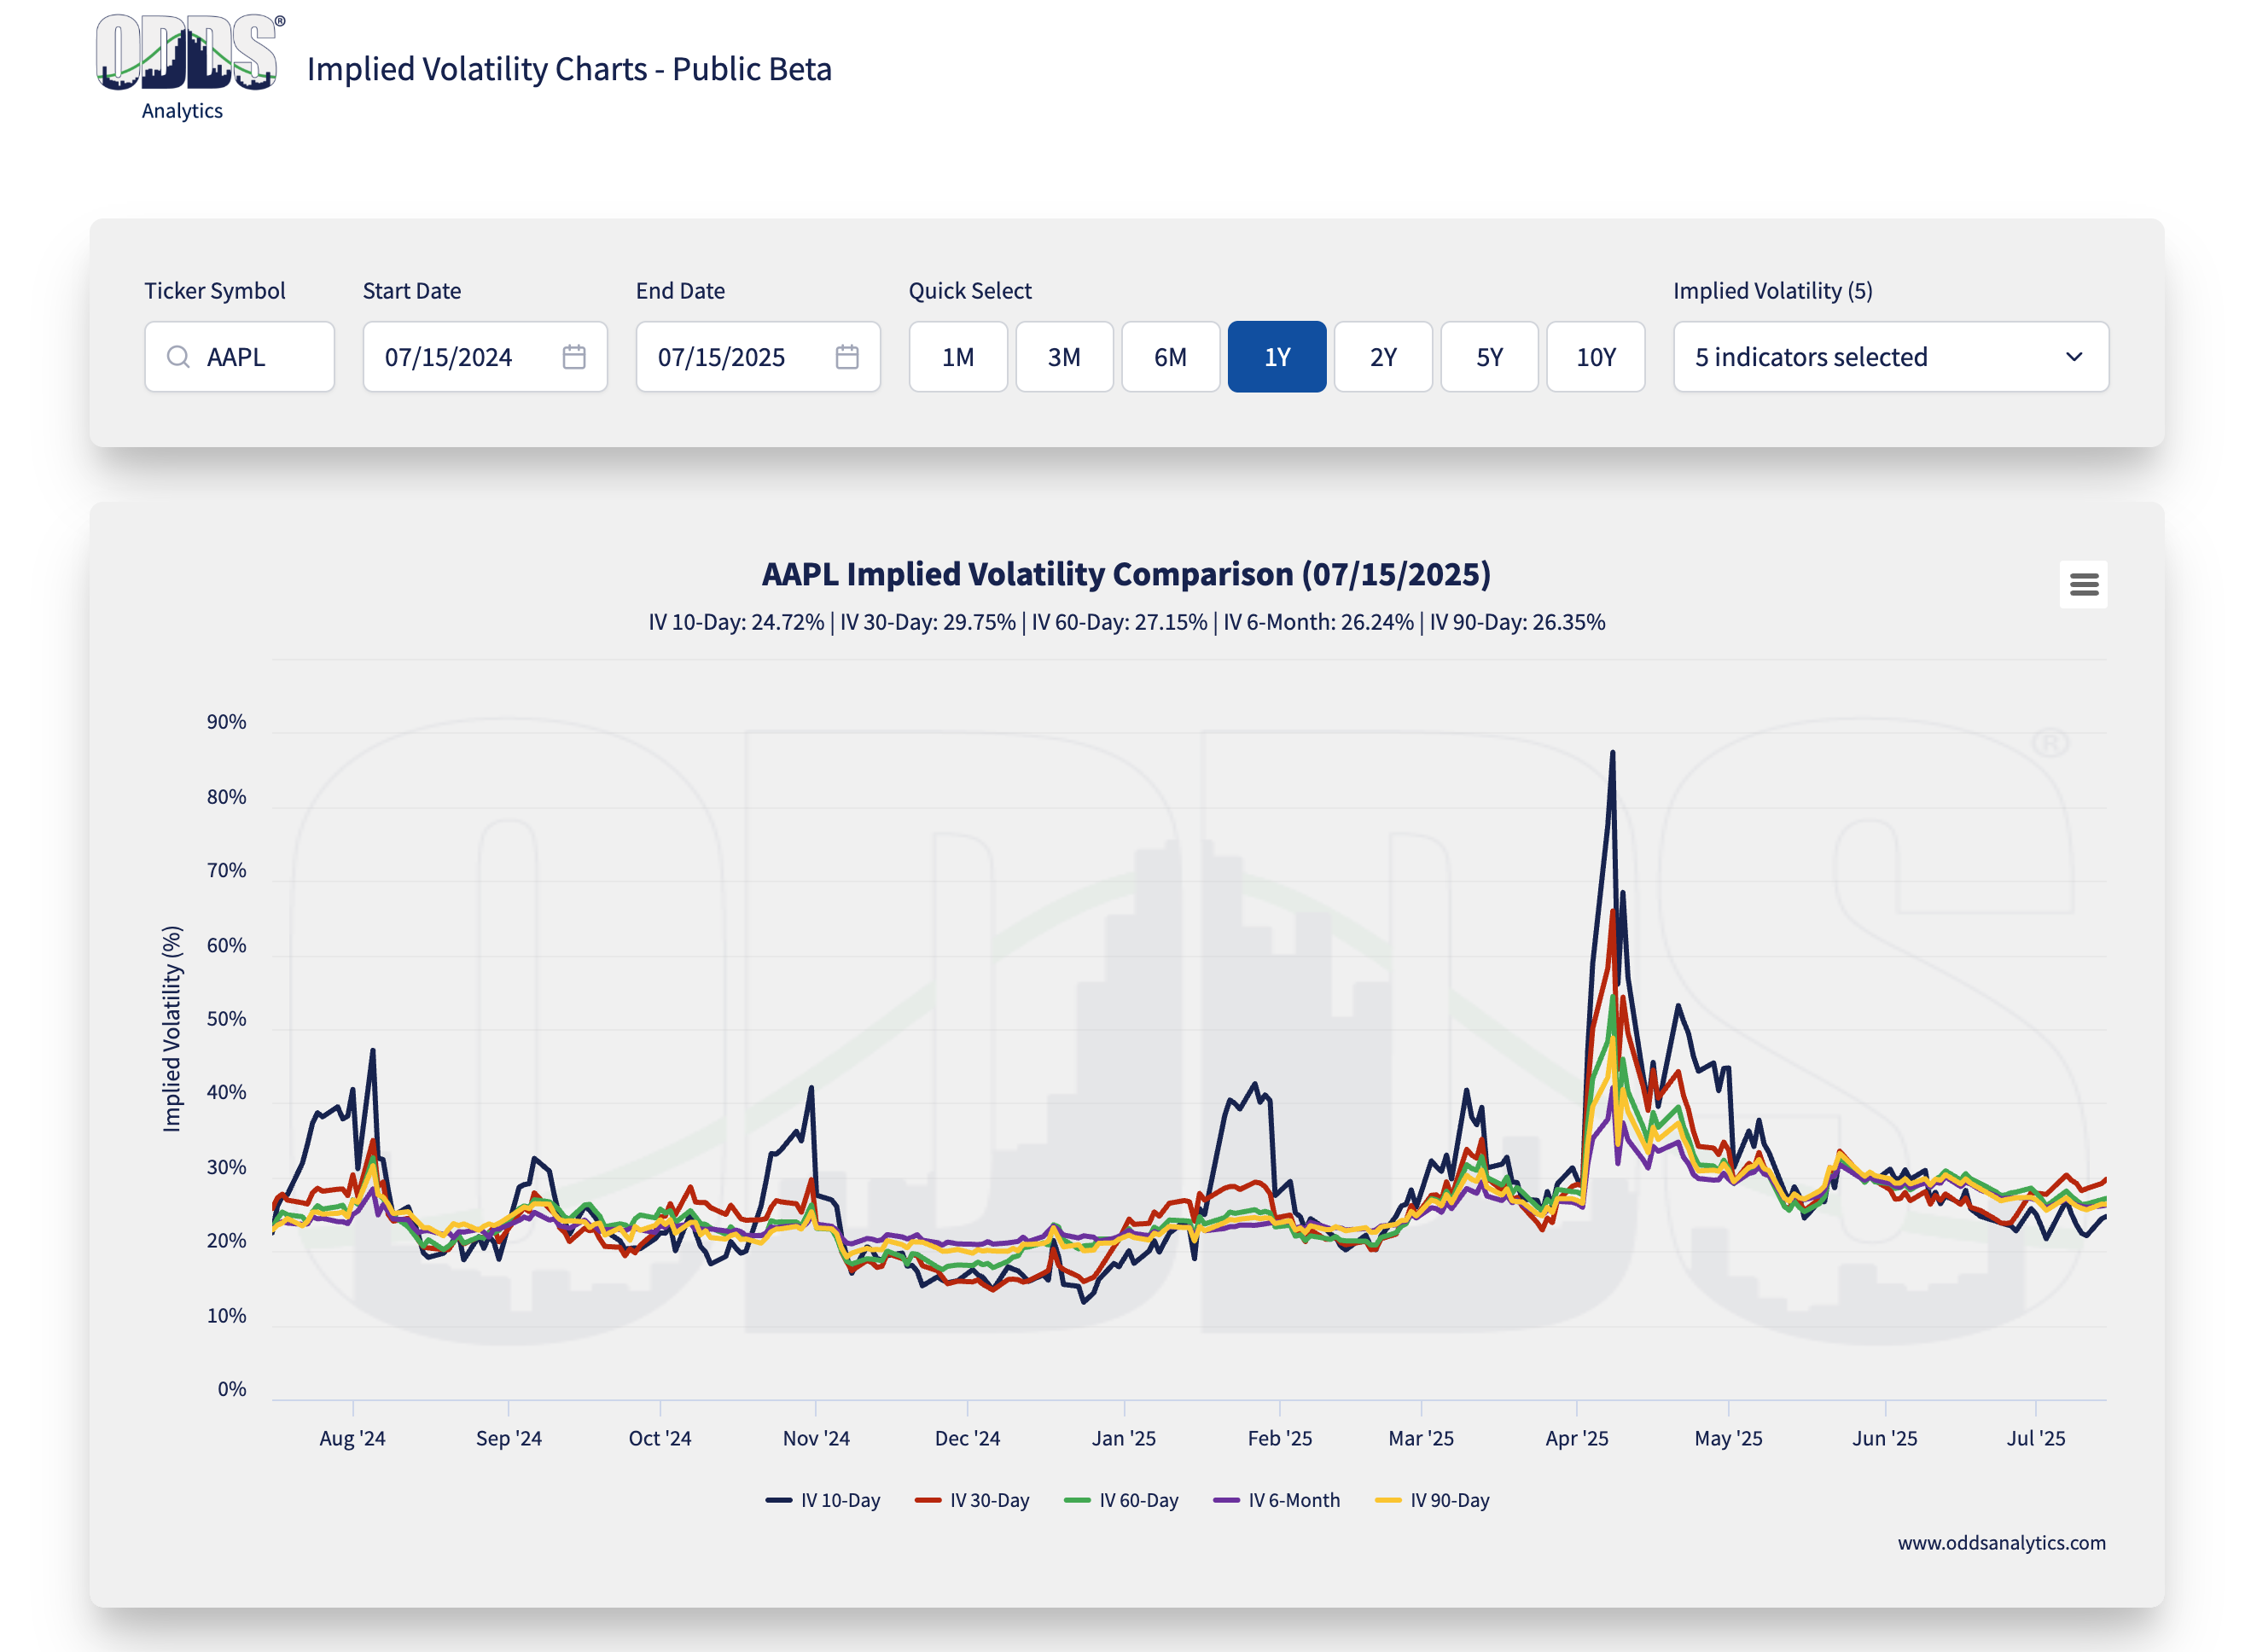Click the AAPL ticker symbol field
2251x1652 pixels.
[x=239, y=357]
